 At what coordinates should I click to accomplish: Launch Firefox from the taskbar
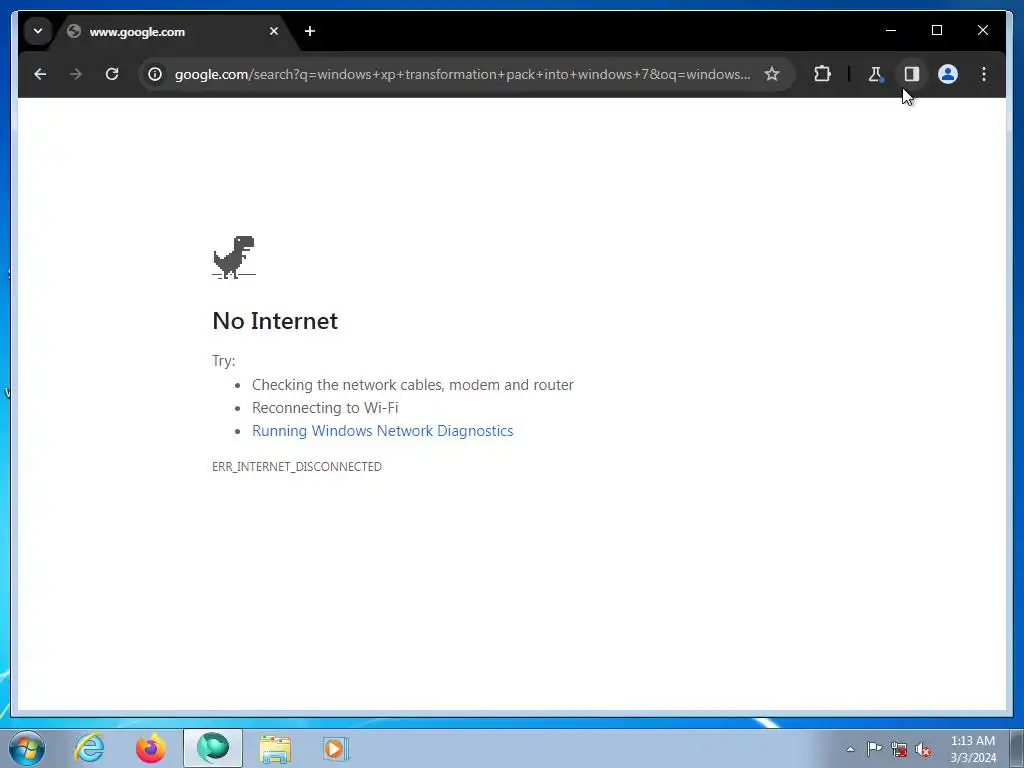tap(151, 748)
